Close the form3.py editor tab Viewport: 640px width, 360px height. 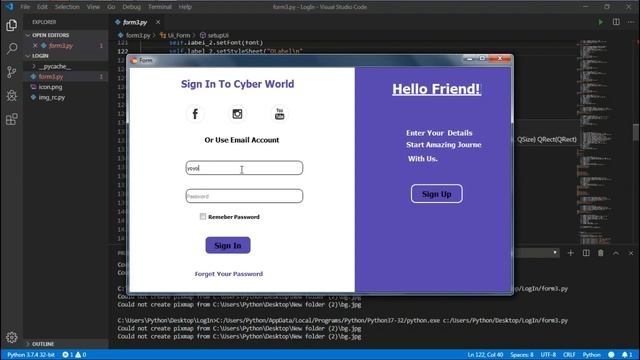pyautogui.click(x=158, y=22)
